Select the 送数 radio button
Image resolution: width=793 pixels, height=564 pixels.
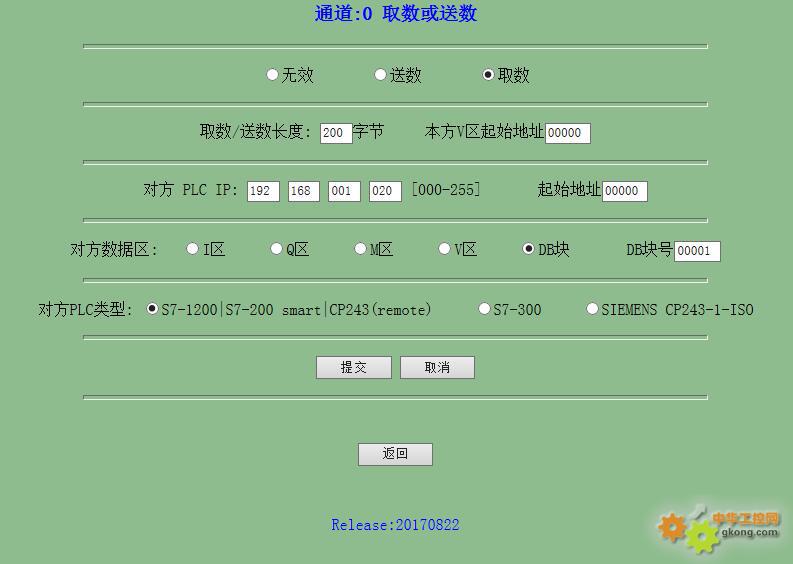click(380, 75)
